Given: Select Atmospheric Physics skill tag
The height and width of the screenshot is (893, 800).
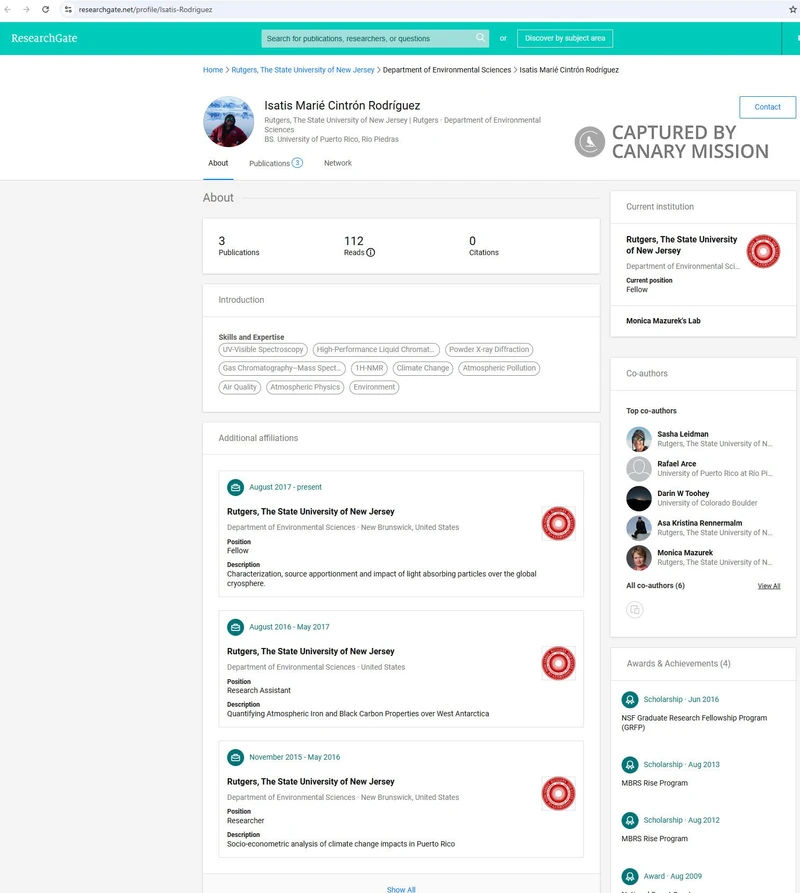Looking at the screenshot, I should pos(305,387).
